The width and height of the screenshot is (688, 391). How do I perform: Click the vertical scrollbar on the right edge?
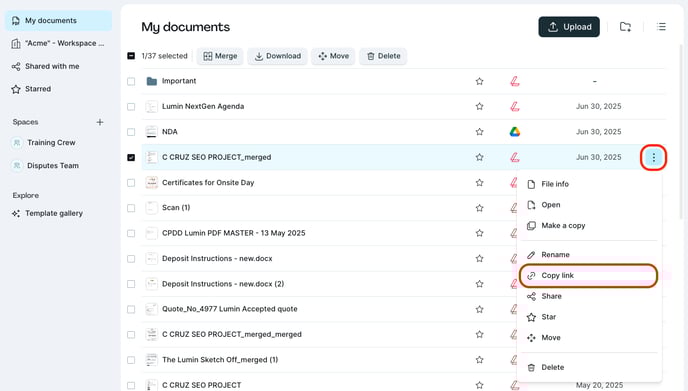682,132
